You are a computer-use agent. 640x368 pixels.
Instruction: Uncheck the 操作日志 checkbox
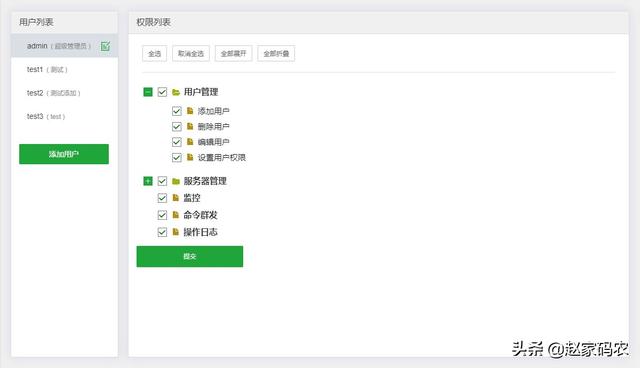tap(162, 232)
